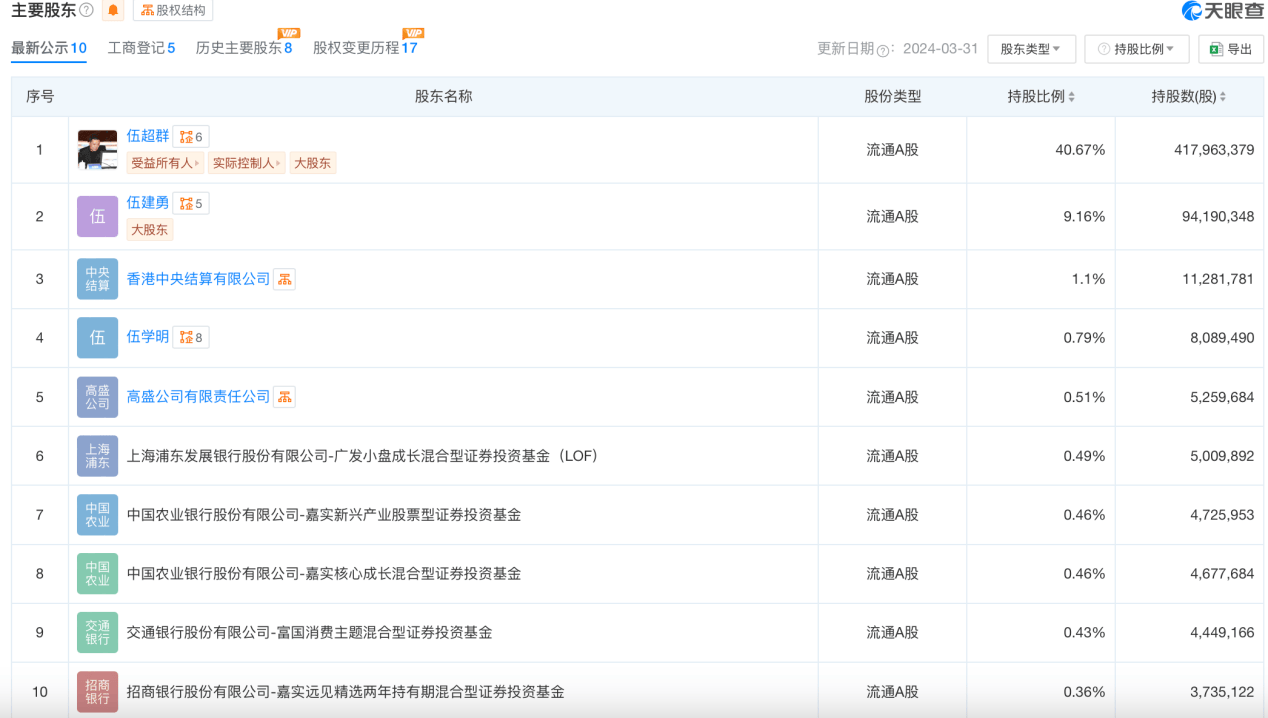This screenshot has height=718, width=1268.
Task: Click the purple 伍 avatar for 伍建勇
Action: [97, 216]
